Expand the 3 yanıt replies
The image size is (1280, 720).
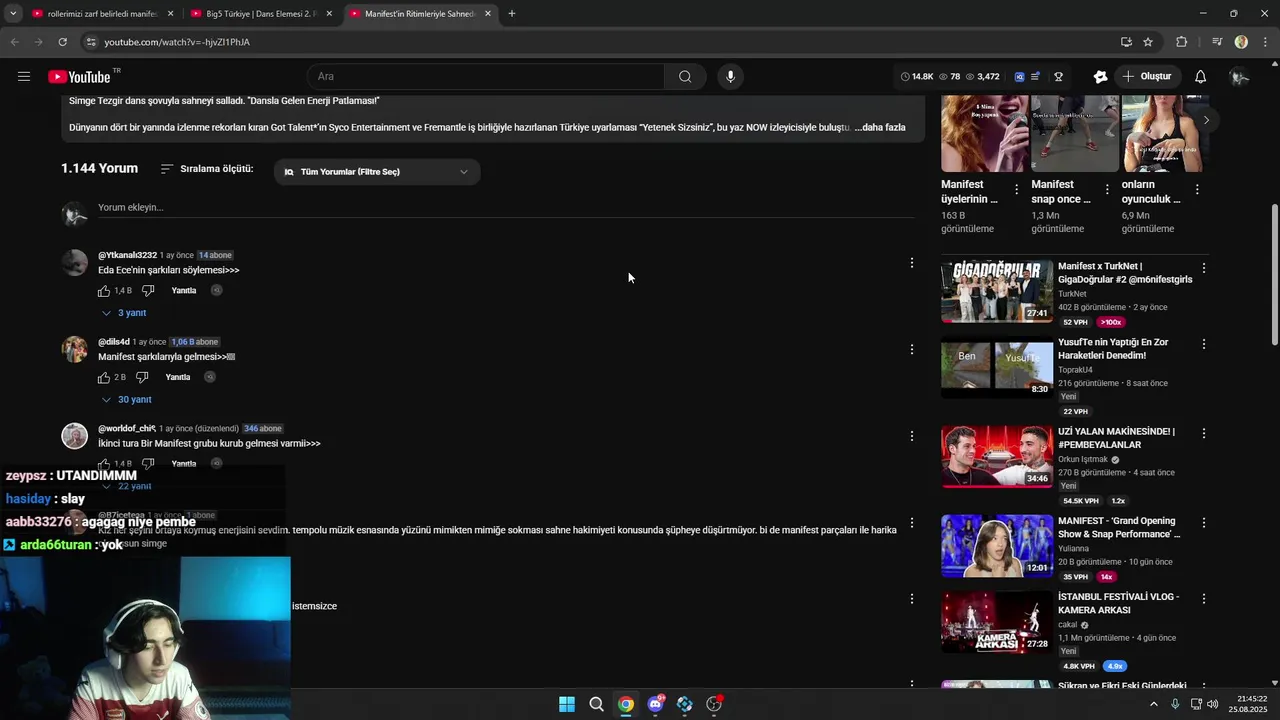tap(124, 313)
